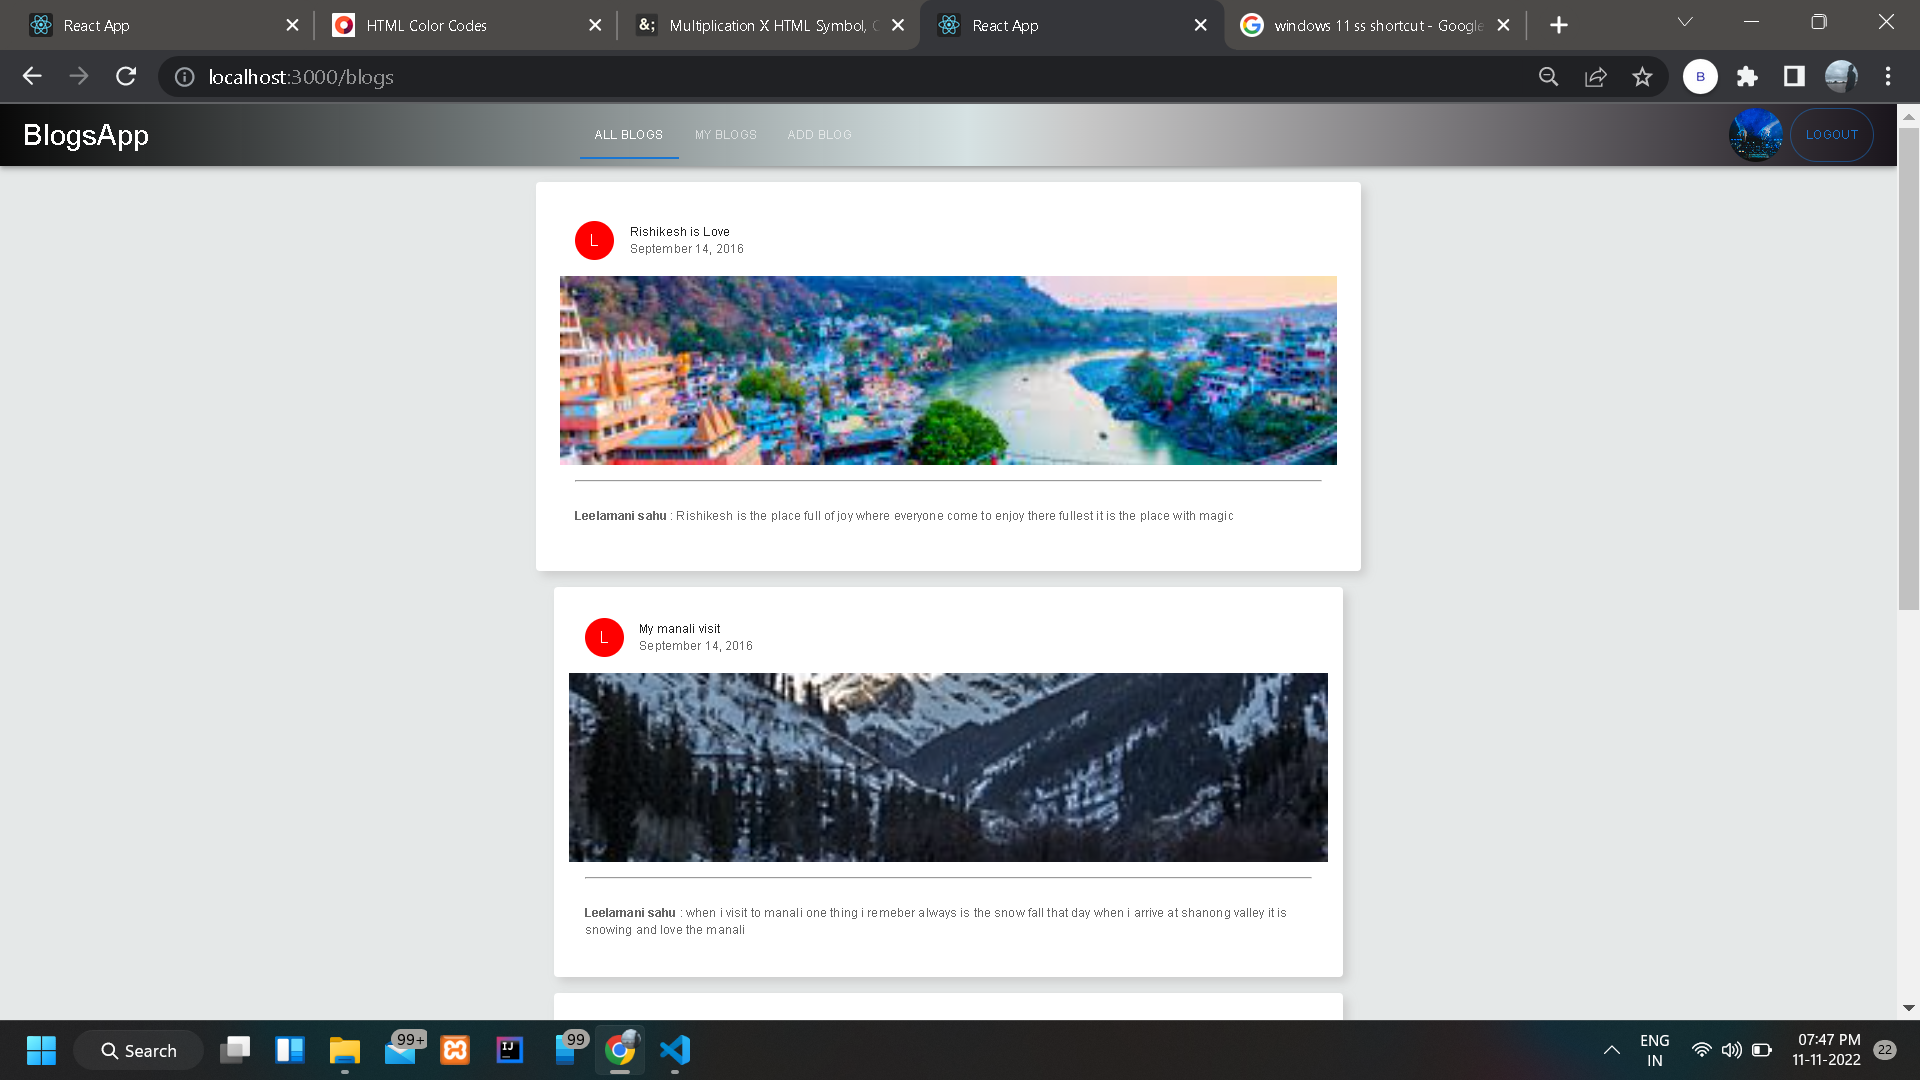Open the ADD BLOG section
Viewport: 1920px width, 1080px height.
click(819, 134)
